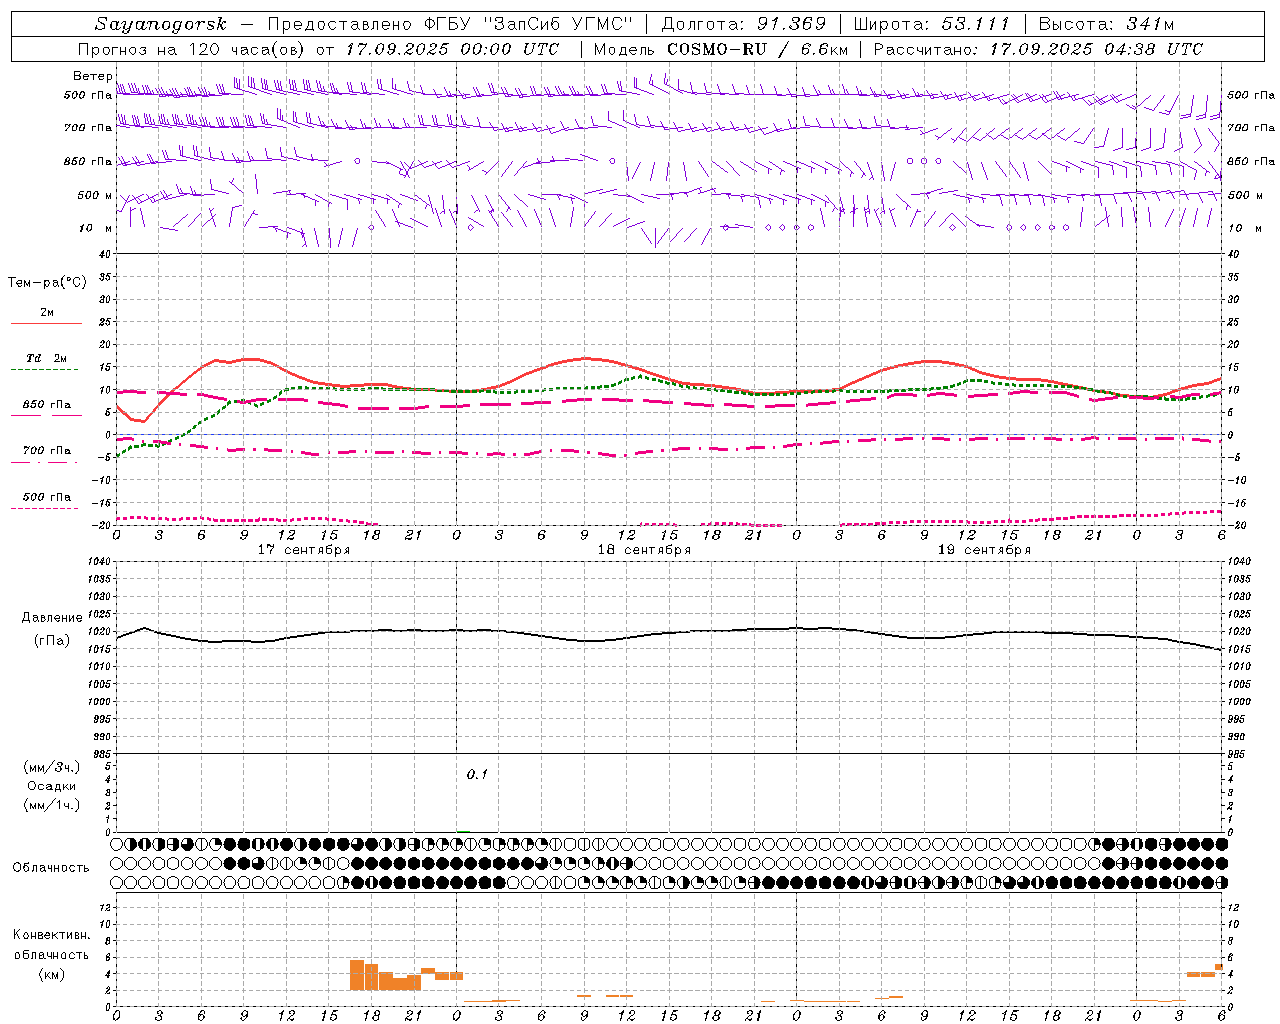This screenshot has height=1024, width=1280.
Task: Click the Широта: 53.111 value
Action: (x=931, y=24)
